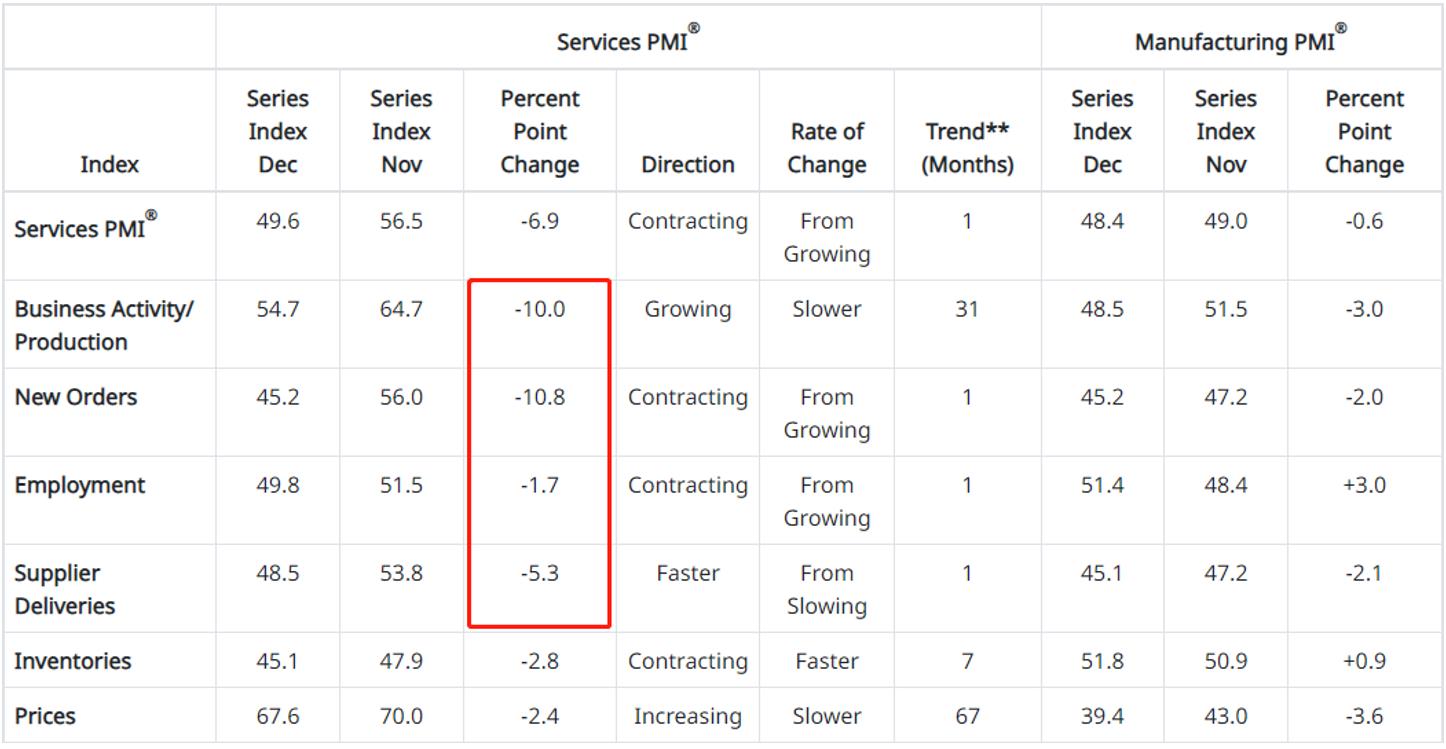Screen dimensions: 1446x749
Task: Select the Business Activity/Production row label
Action: 104,325
